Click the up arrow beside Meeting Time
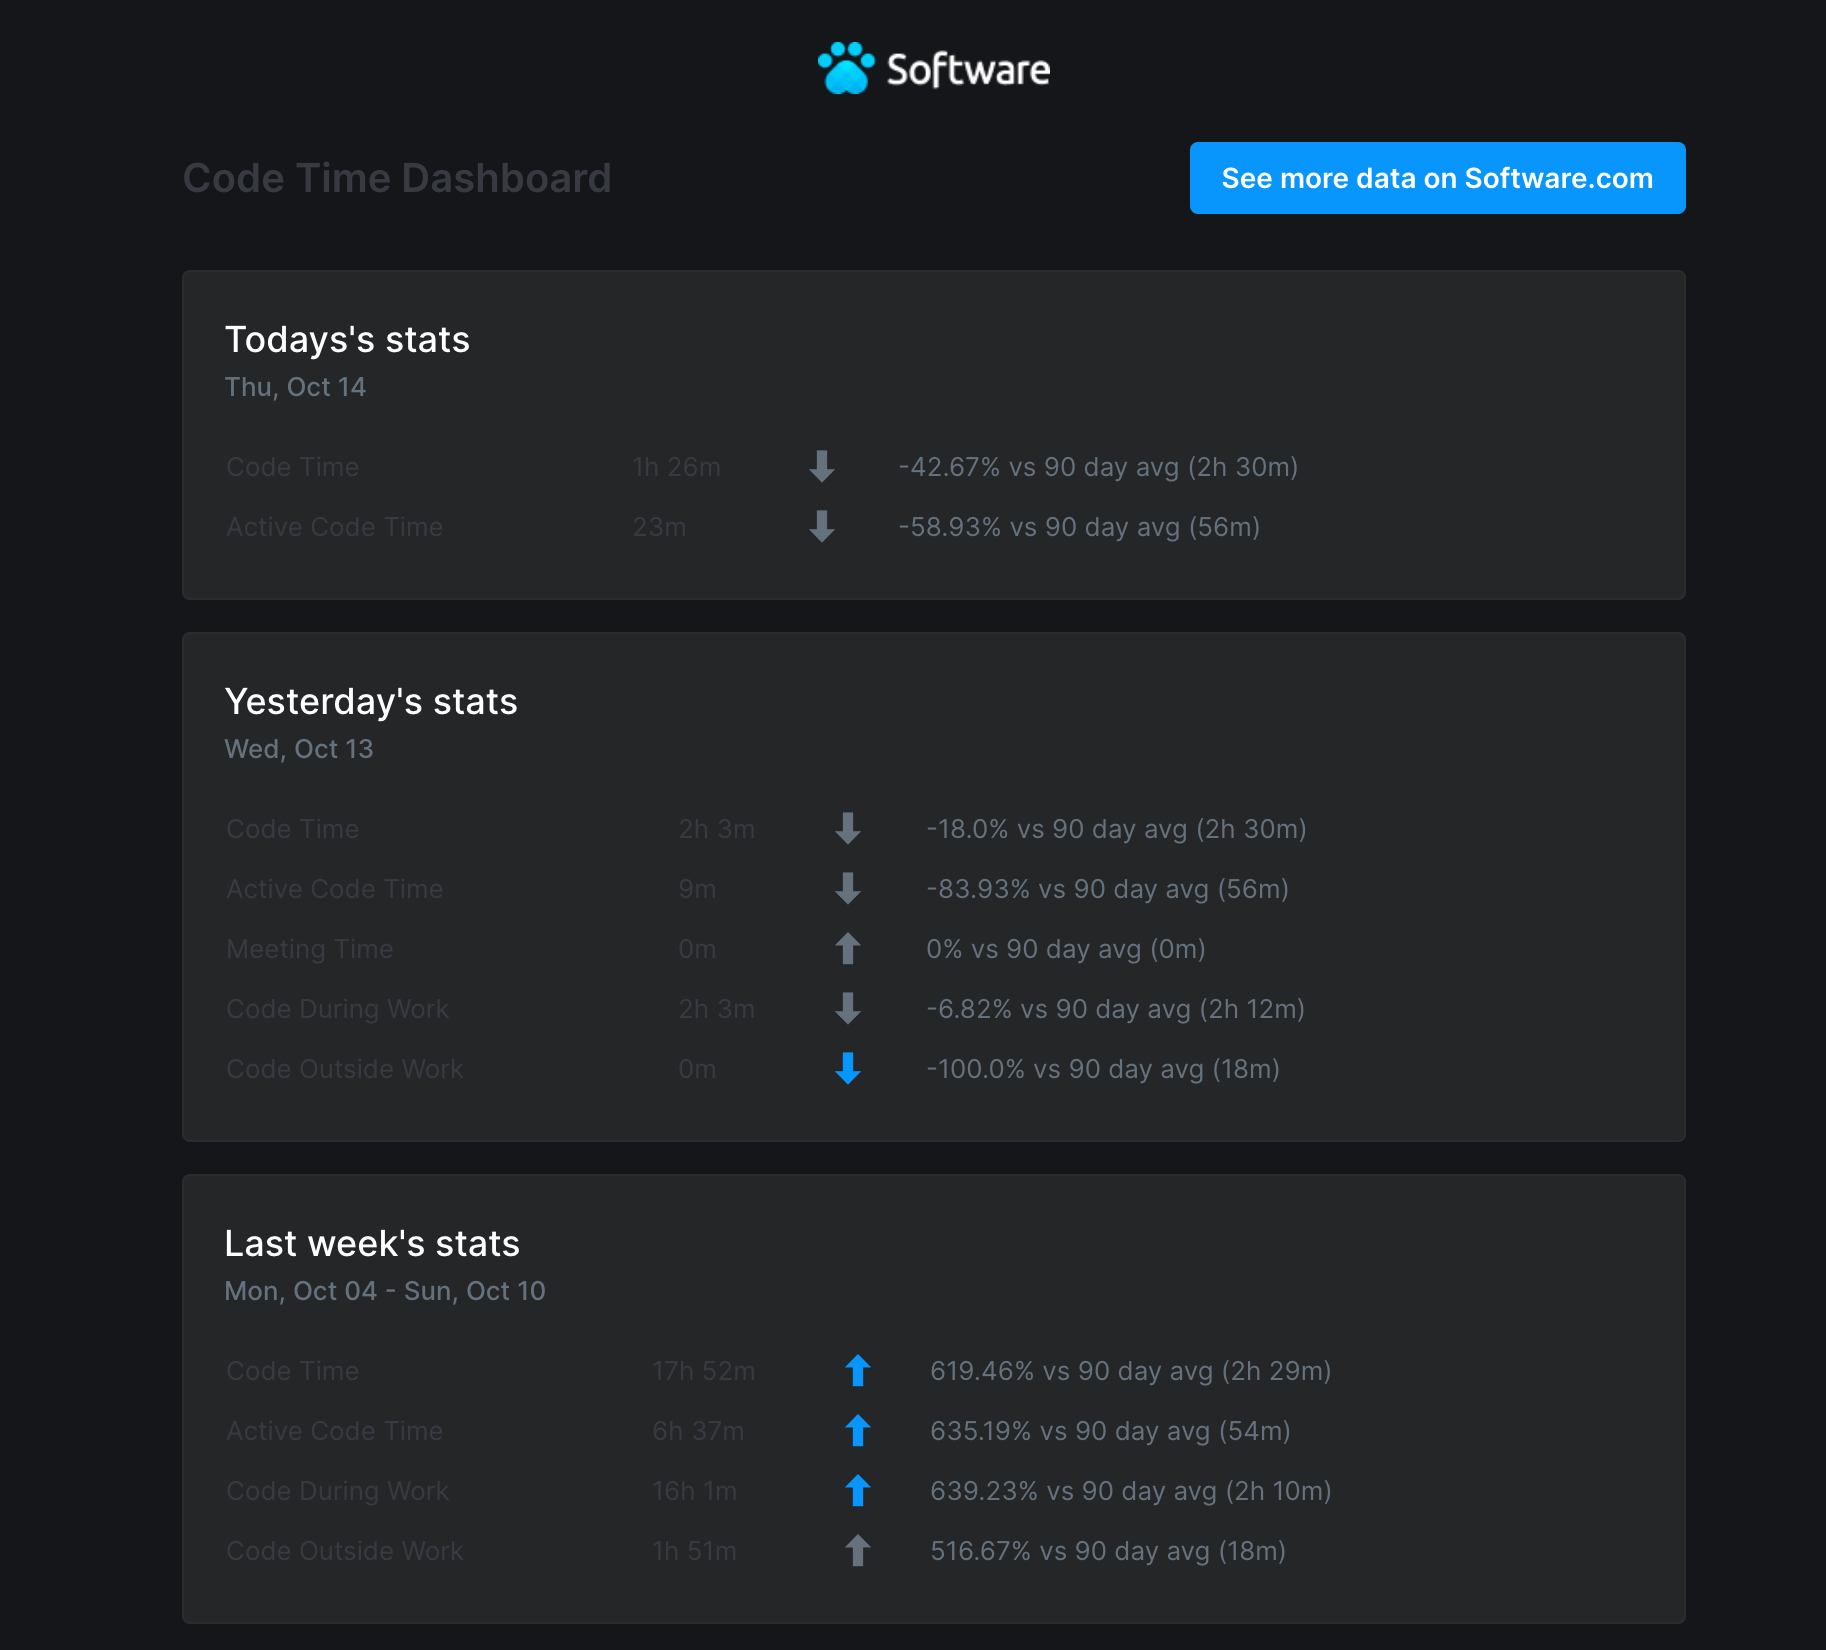Viewport: 1826px width, 1650px height. (848, 948)
